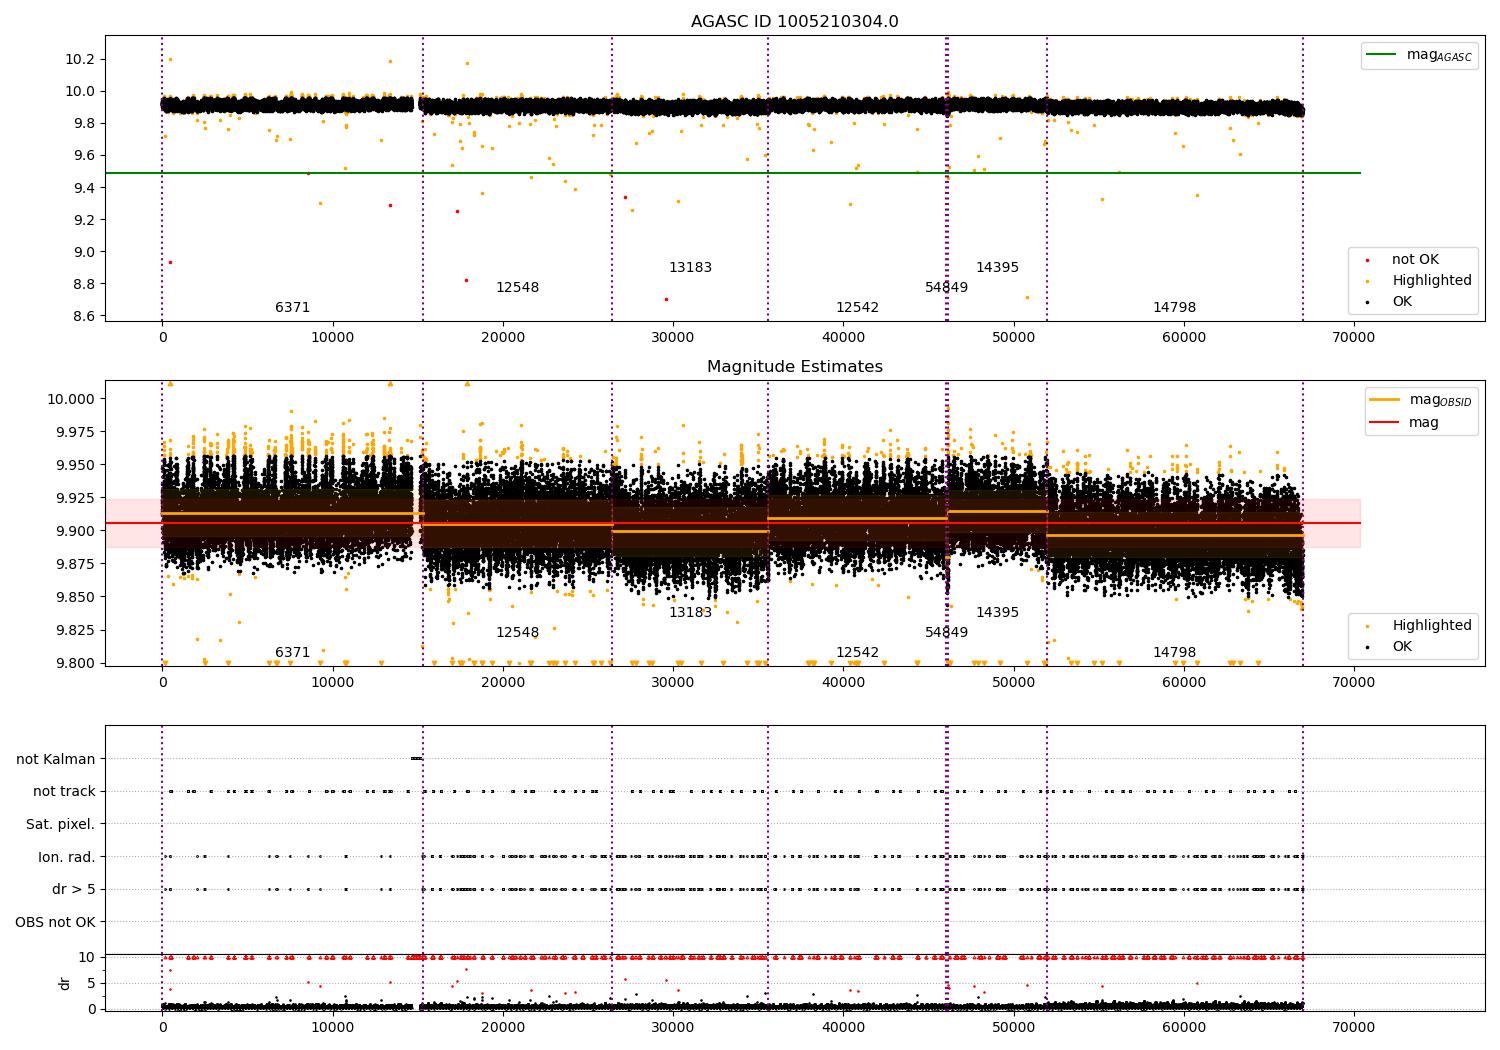Click the 9.875 y-axis tick label
This screenshot has width=1500, height=1050.
click(x=76, y=564)
